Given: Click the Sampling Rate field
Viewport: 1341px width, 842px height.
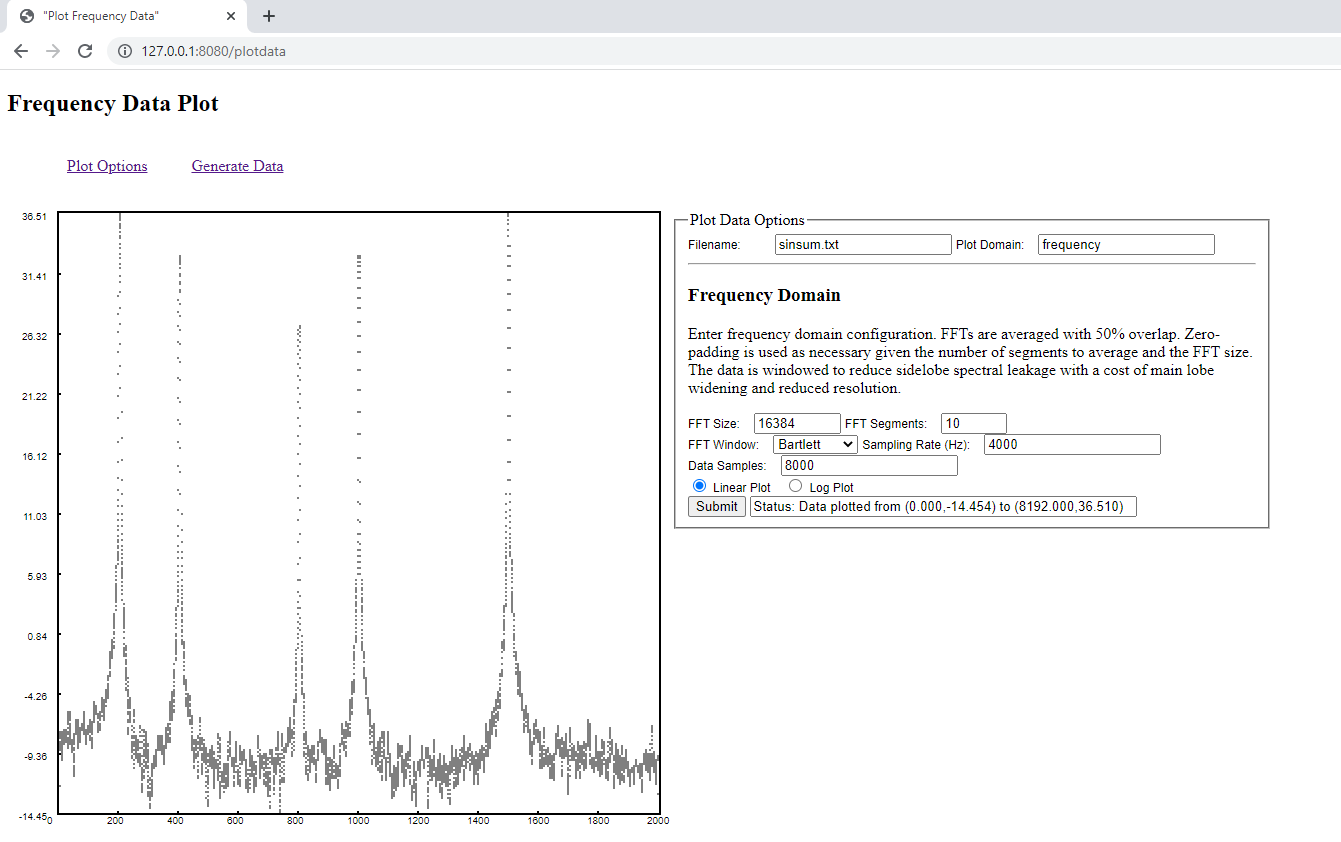Looking at the screenshot, I should point(1072,444).
